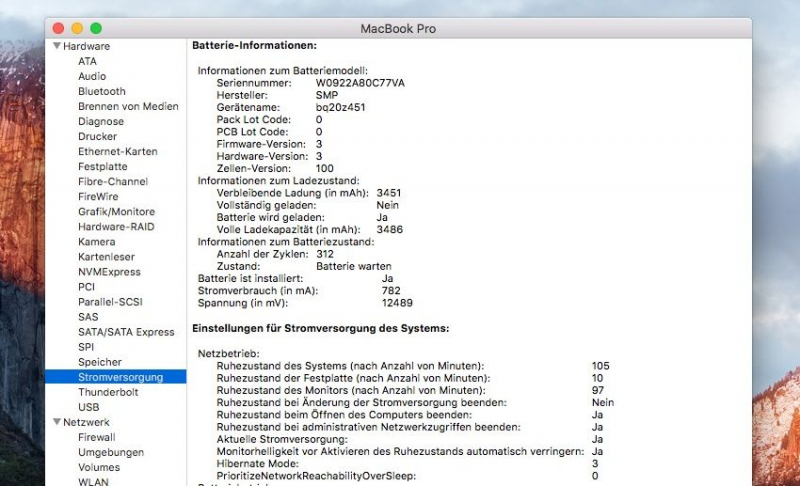Select USB in the sidebar

(x=88, y=407)
